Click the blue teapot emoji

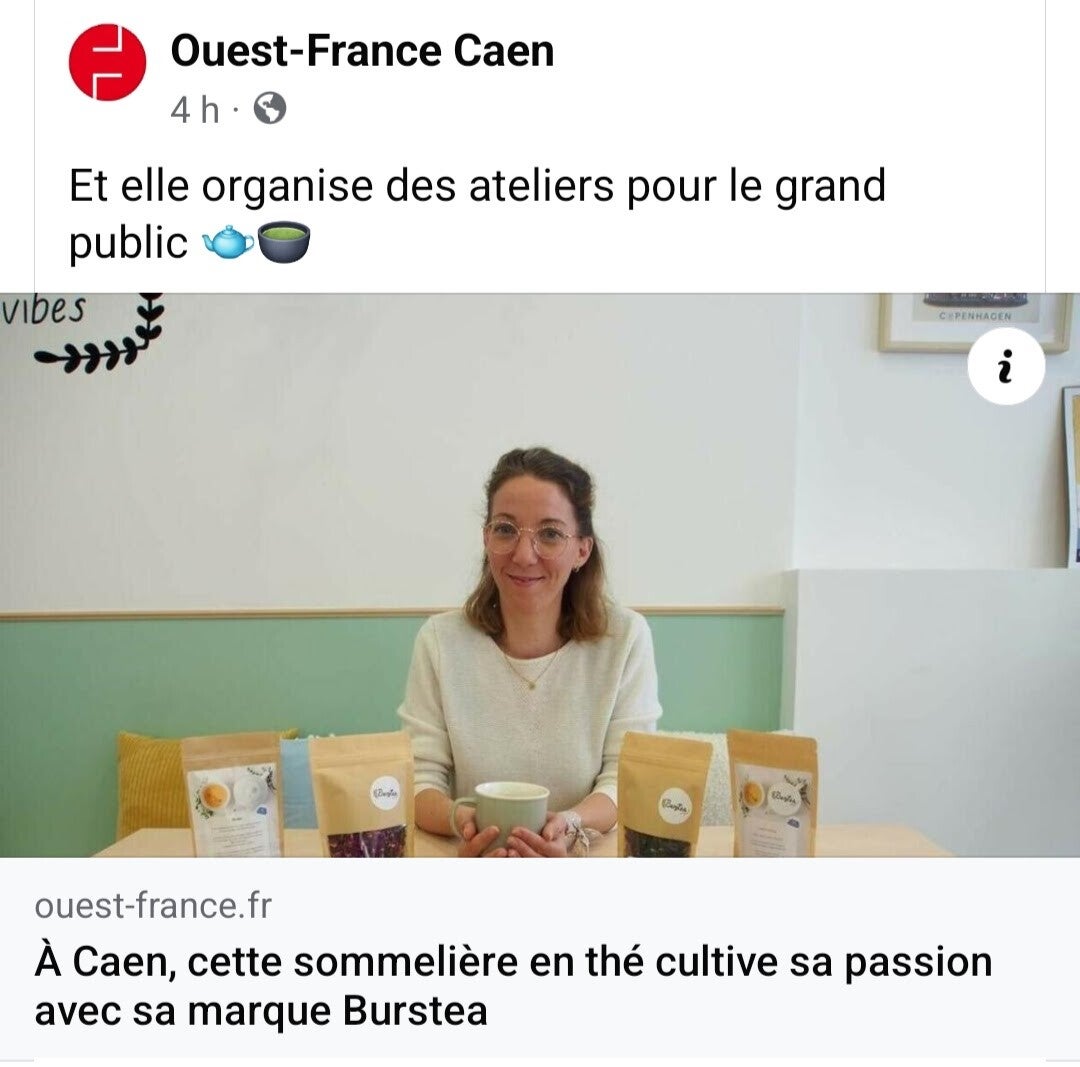[x=228, y=243]
